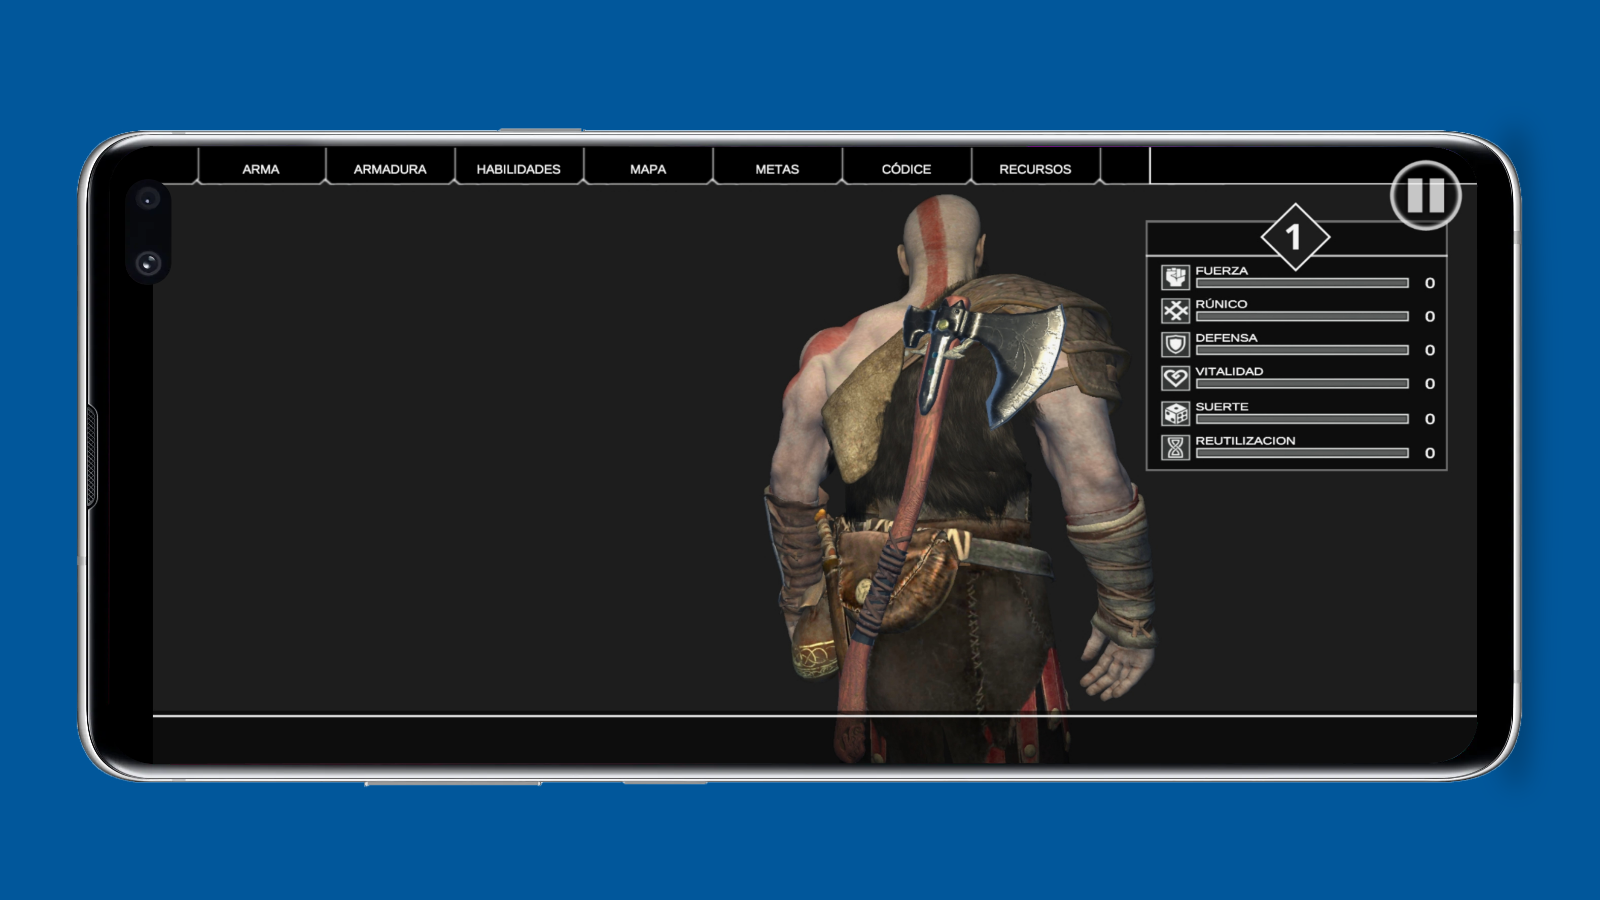
Task: Click the SUERTE label
Action: pos(1222,407)
